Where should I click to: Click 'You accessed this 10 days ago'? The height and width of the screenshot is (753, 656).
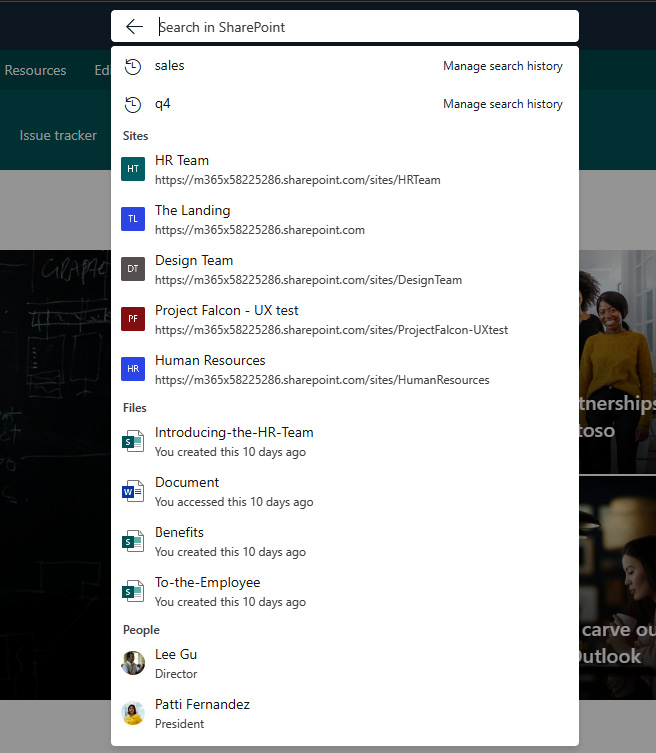coord(234,502)
